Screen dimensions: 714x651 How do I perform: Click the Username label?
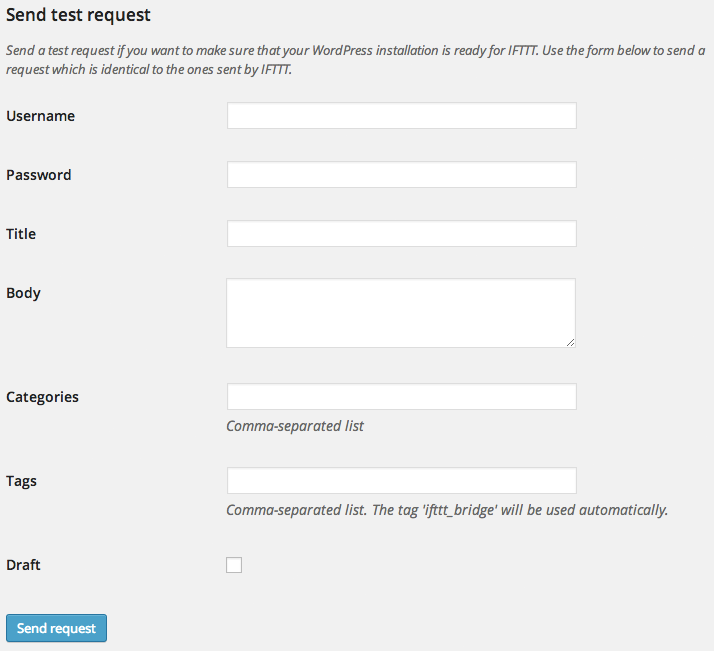click(x=40, y=116)
